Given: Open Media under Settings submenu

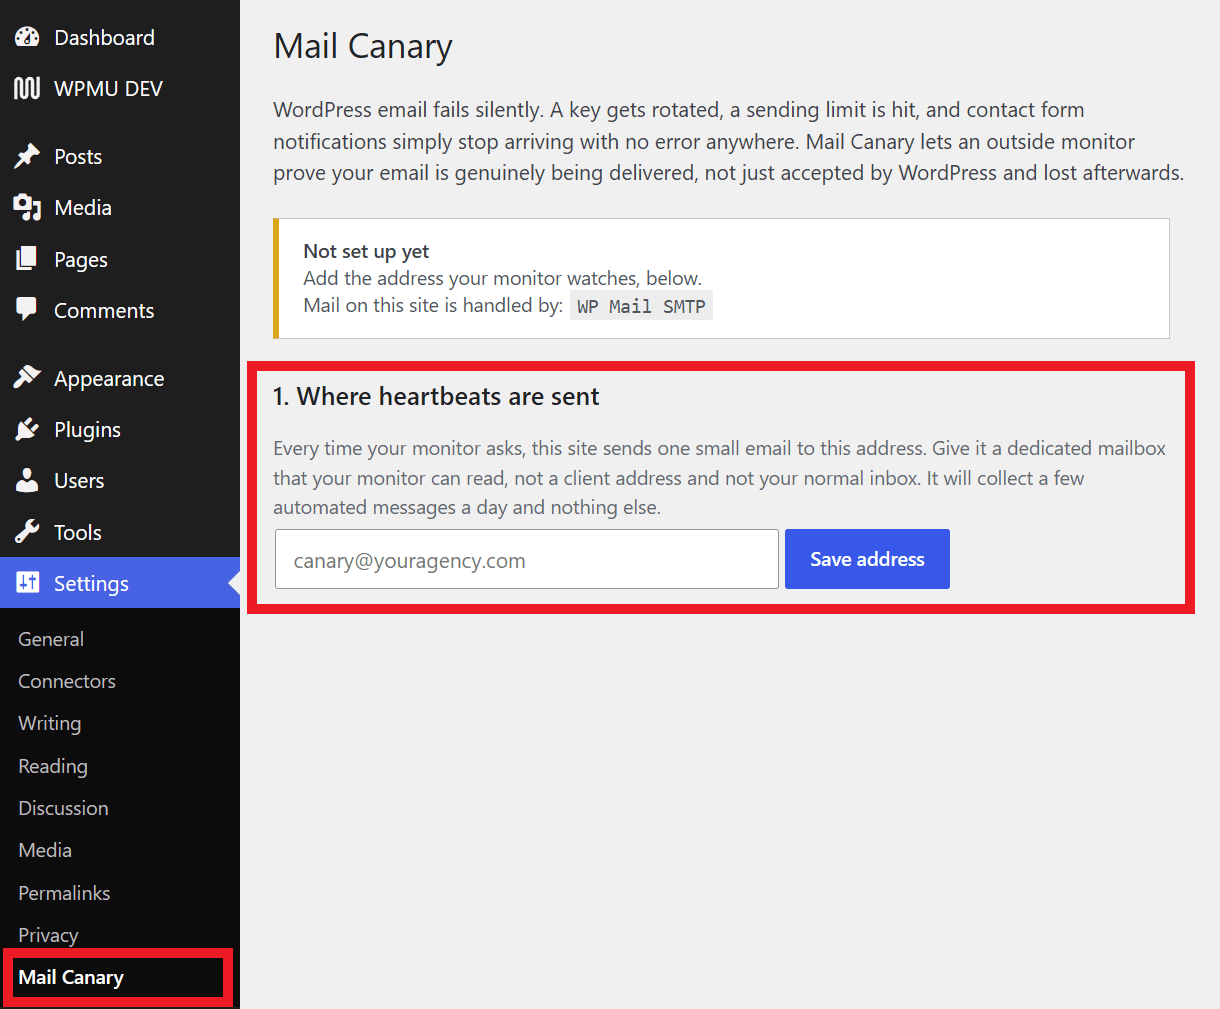Looking at the screenshot, I should [x=45, y=850].
